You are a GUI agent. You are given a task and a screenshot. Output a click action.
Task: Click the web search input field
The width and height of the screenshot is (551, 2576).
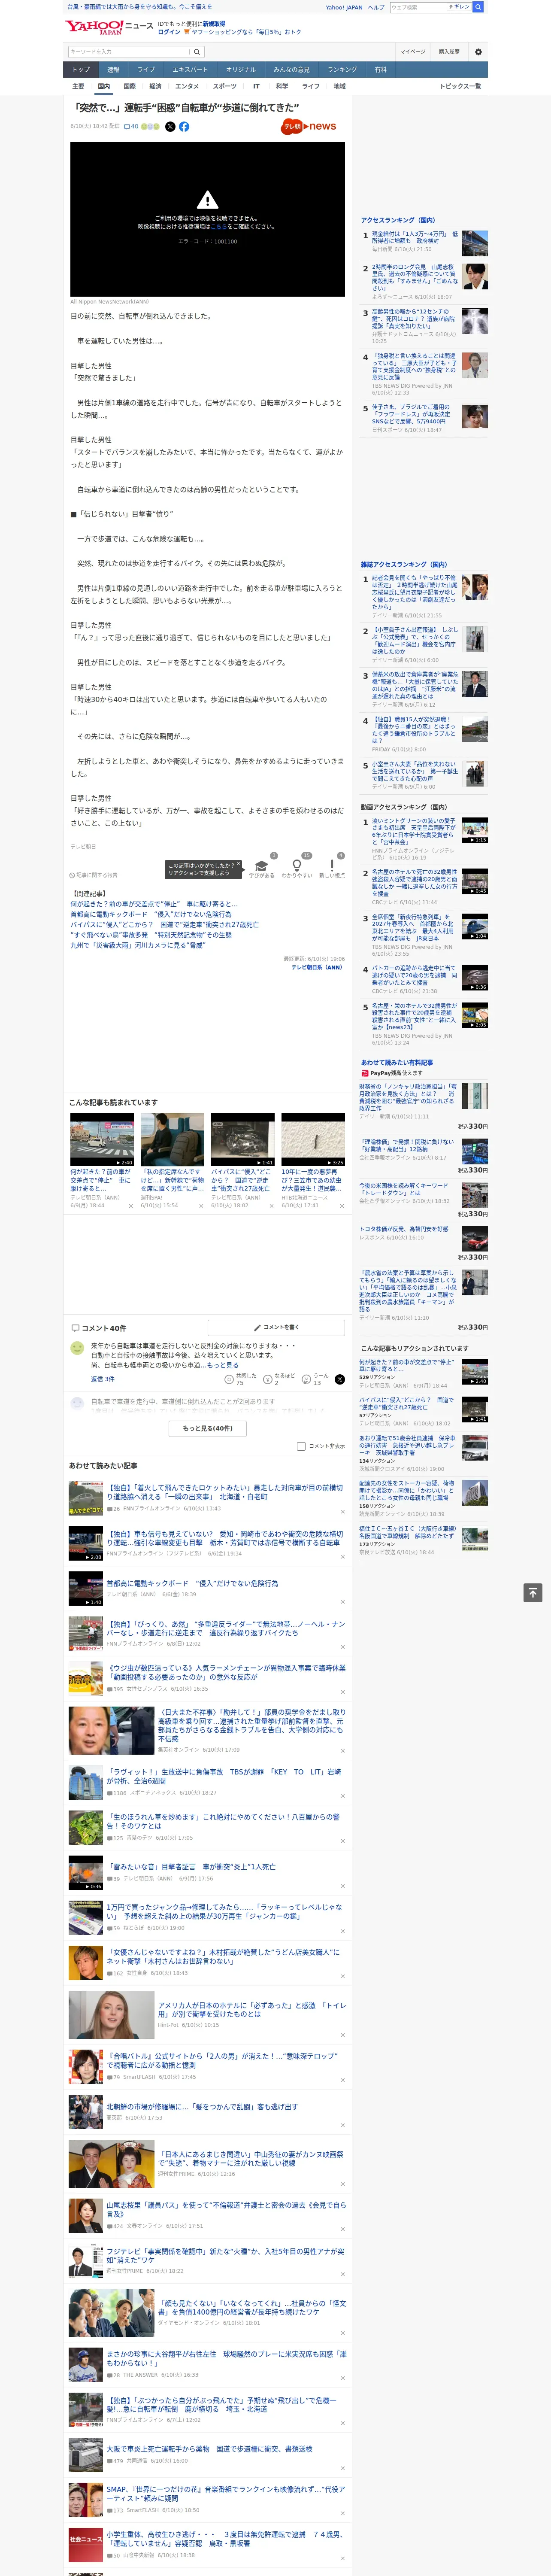pos(417,7)
